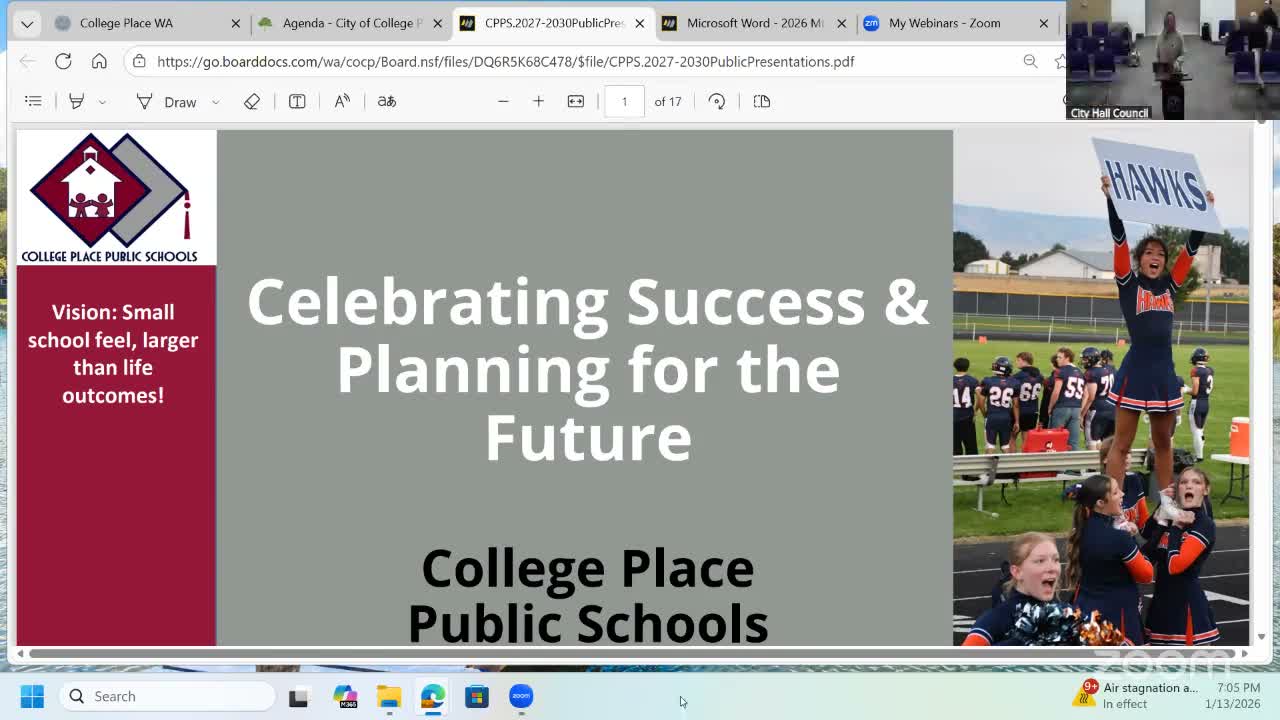This screenshot has height=720, width=1280.
Task: Click the page number input field
Action: pyautogui.click(x=624, y=100)
